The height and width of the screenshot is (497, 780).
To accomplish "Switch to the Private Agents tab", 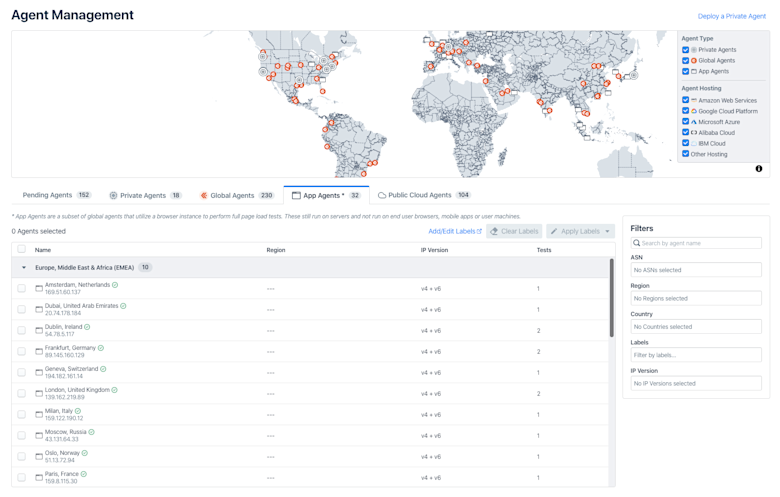I will pos(145,195).
